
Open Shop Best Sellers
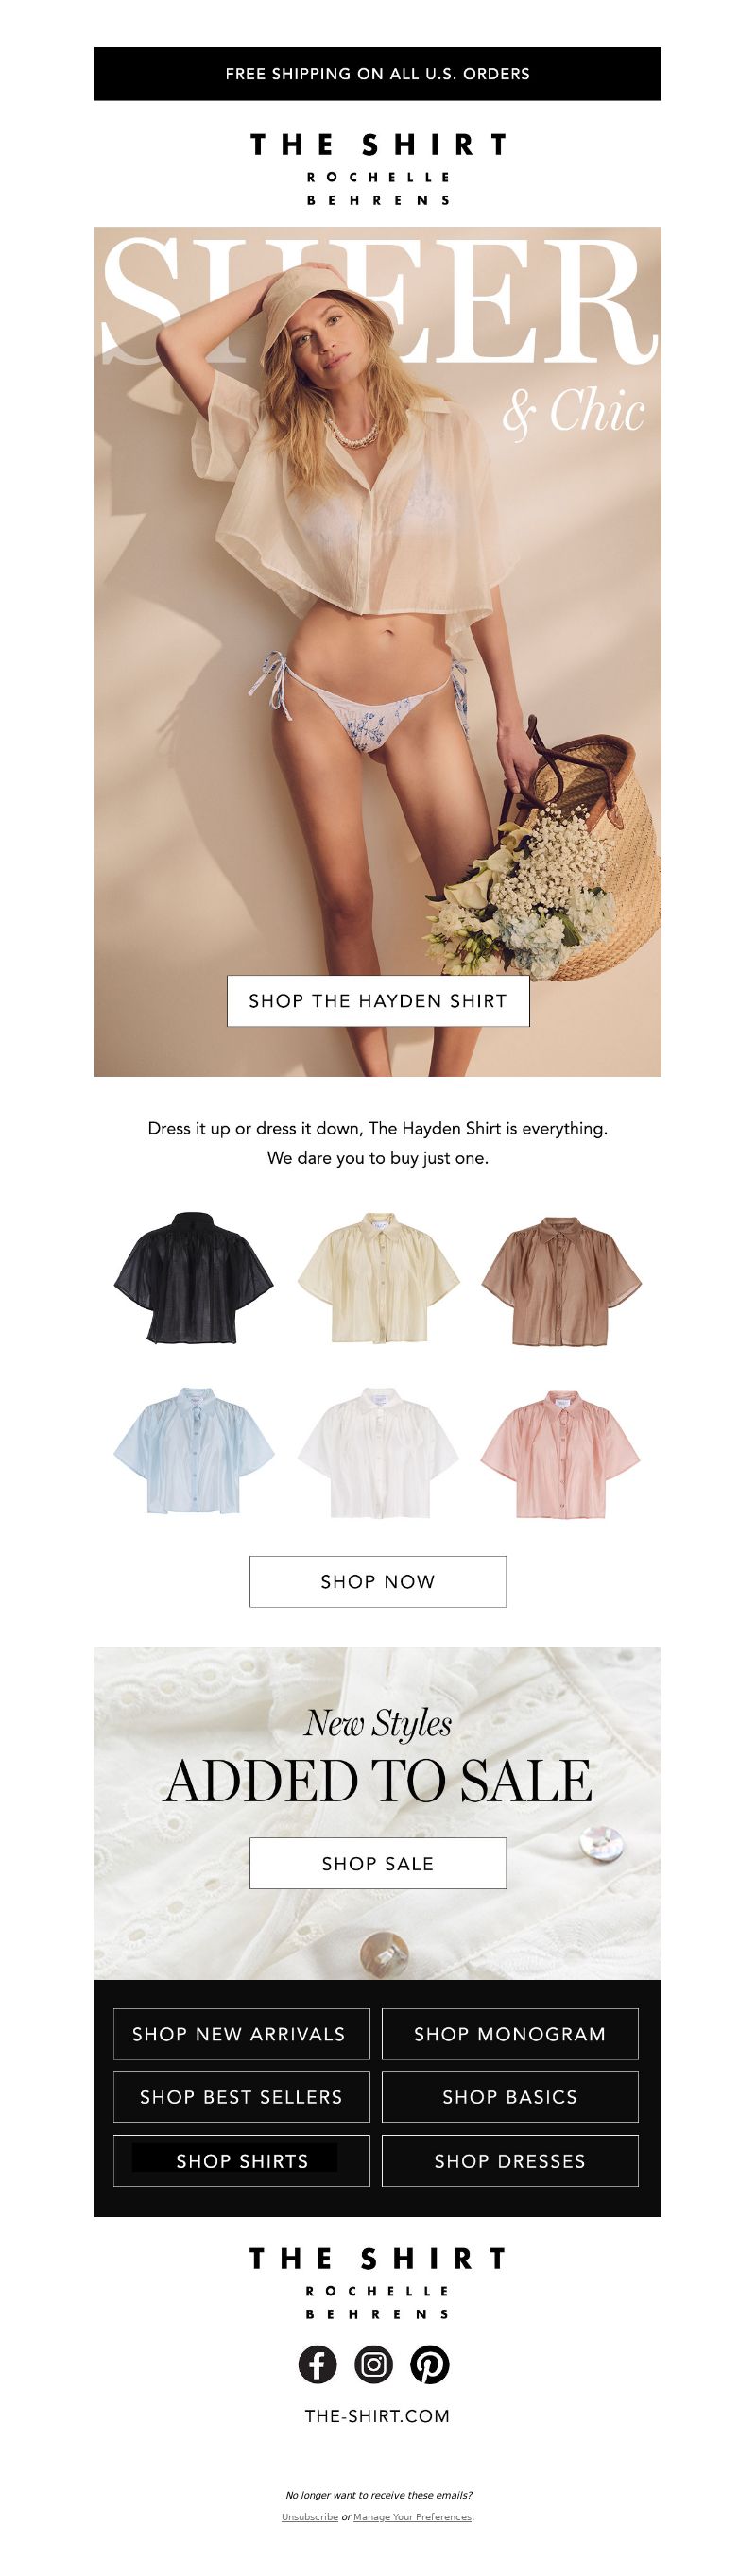[241, 2097]
